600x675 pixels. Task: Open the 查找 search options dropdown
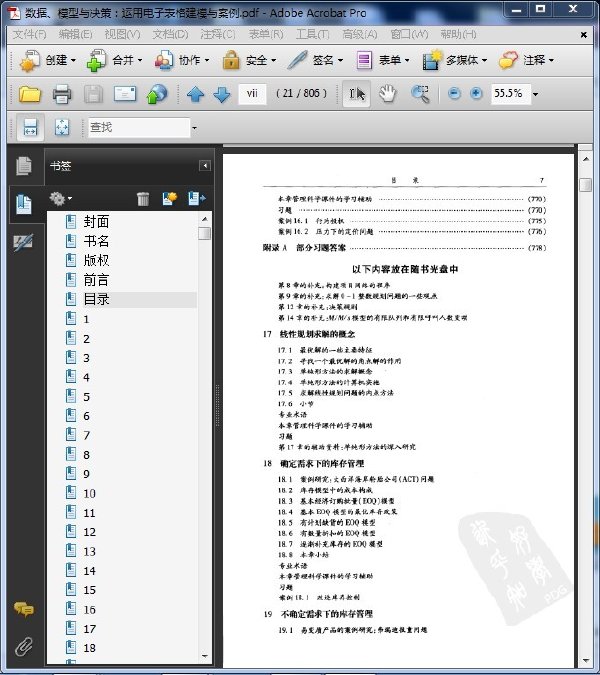click(194, 128)
